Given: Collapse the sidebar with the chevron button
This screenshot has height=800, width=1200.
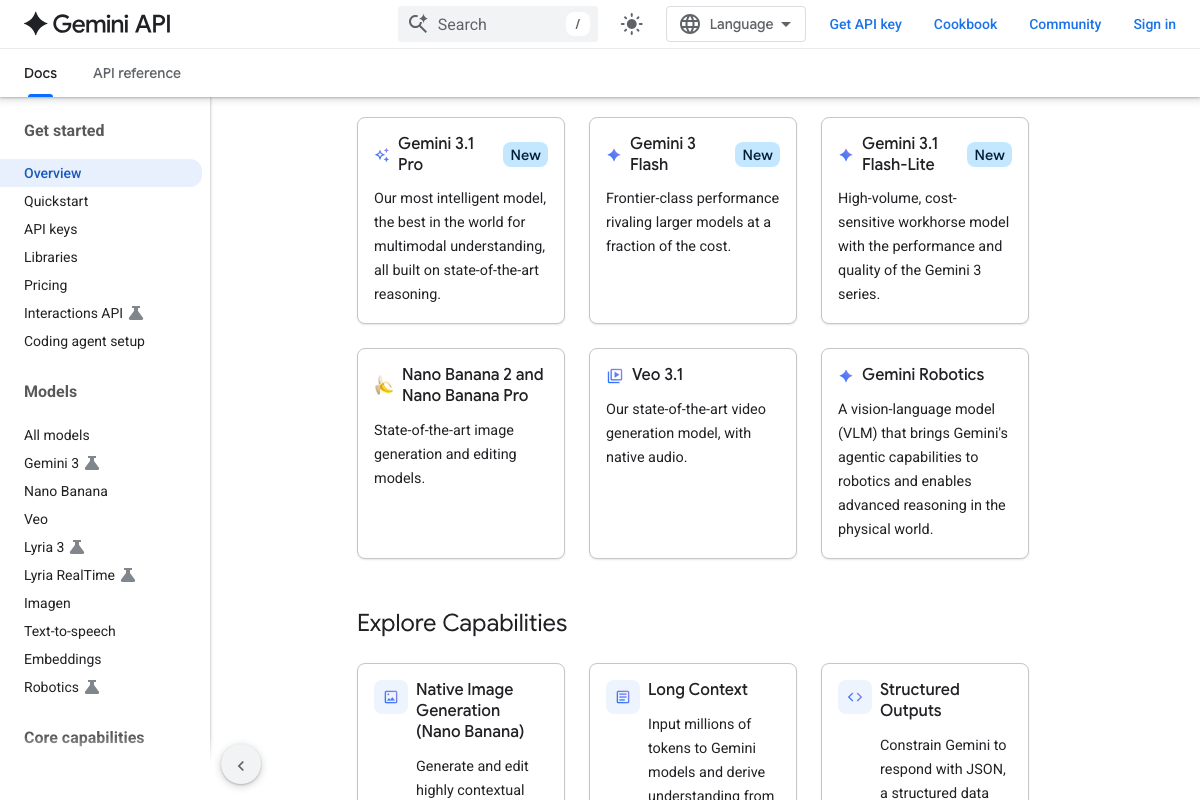Looking at the screenshot, I should (240, 766).
